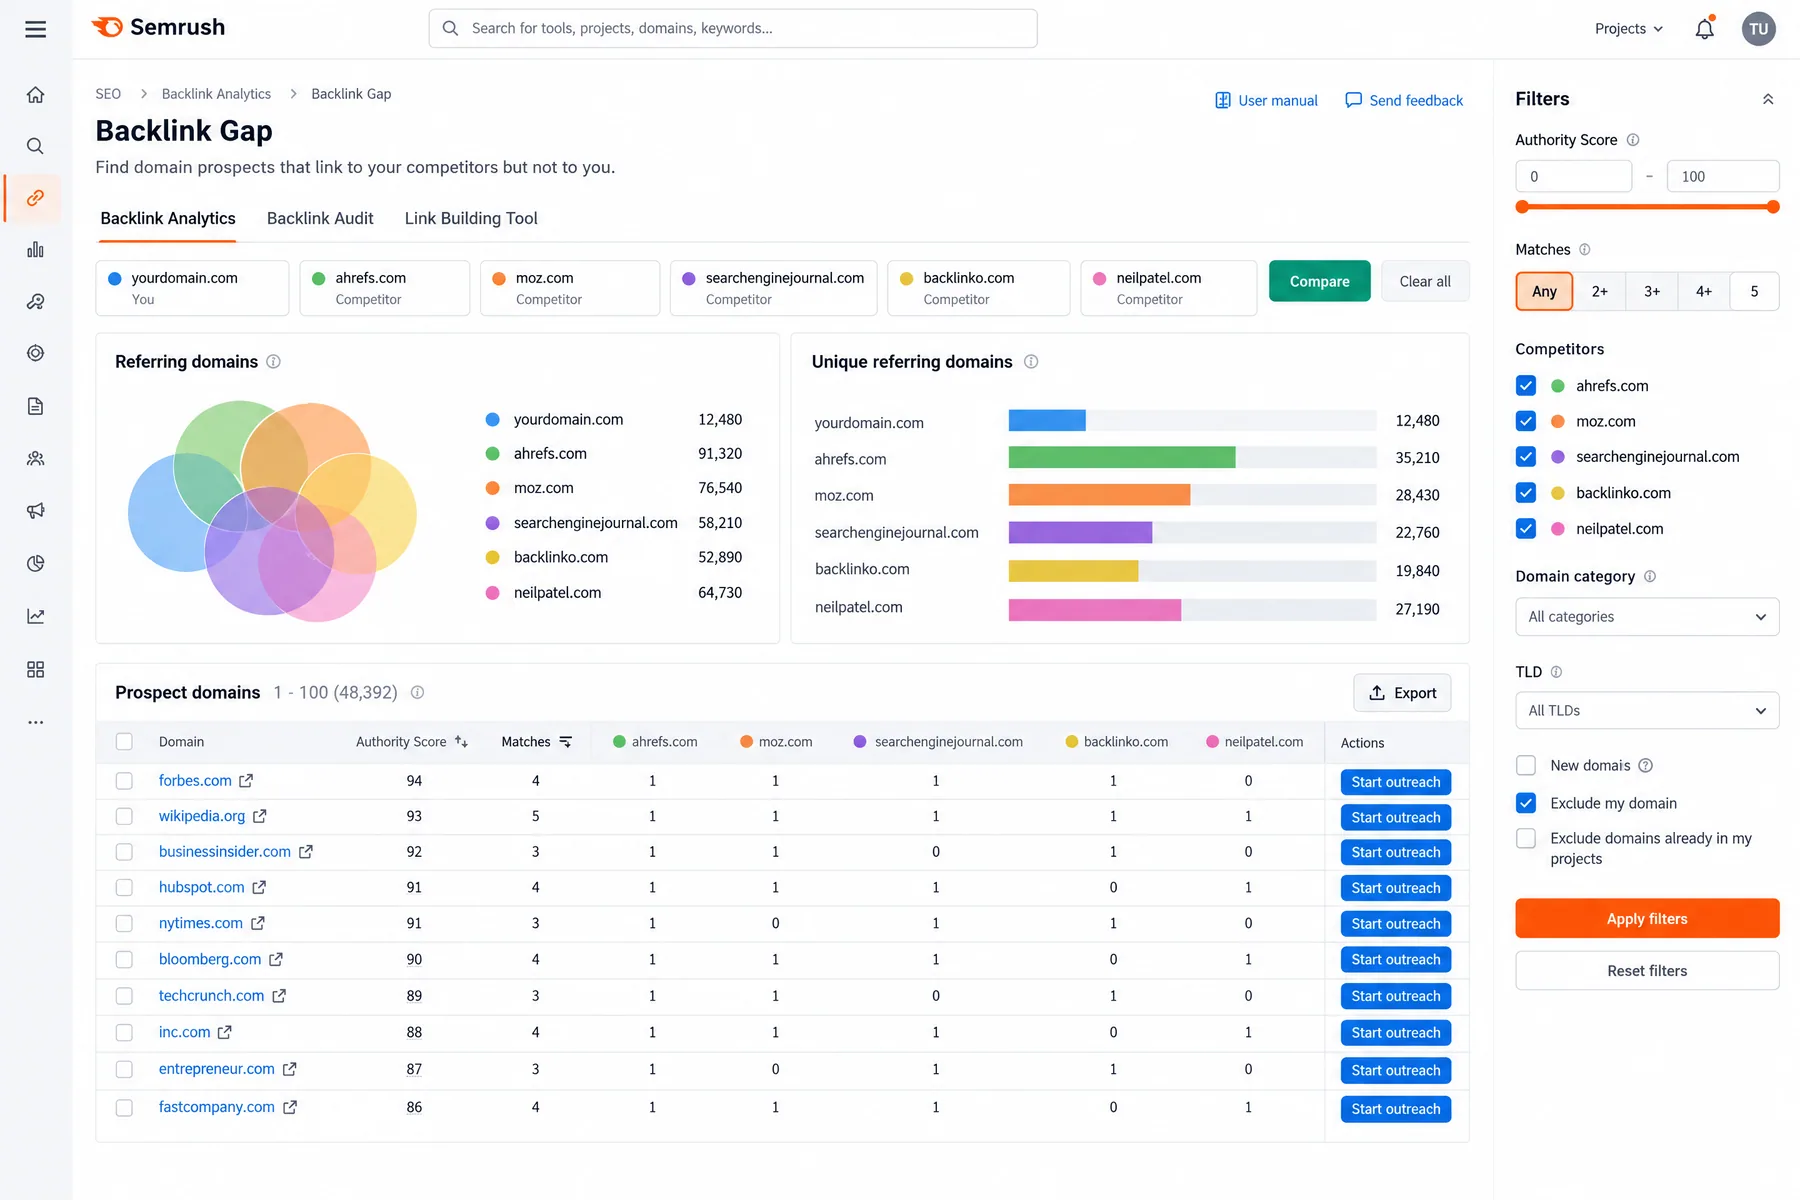Open the Domain category dropdown

pos(1647,617)
